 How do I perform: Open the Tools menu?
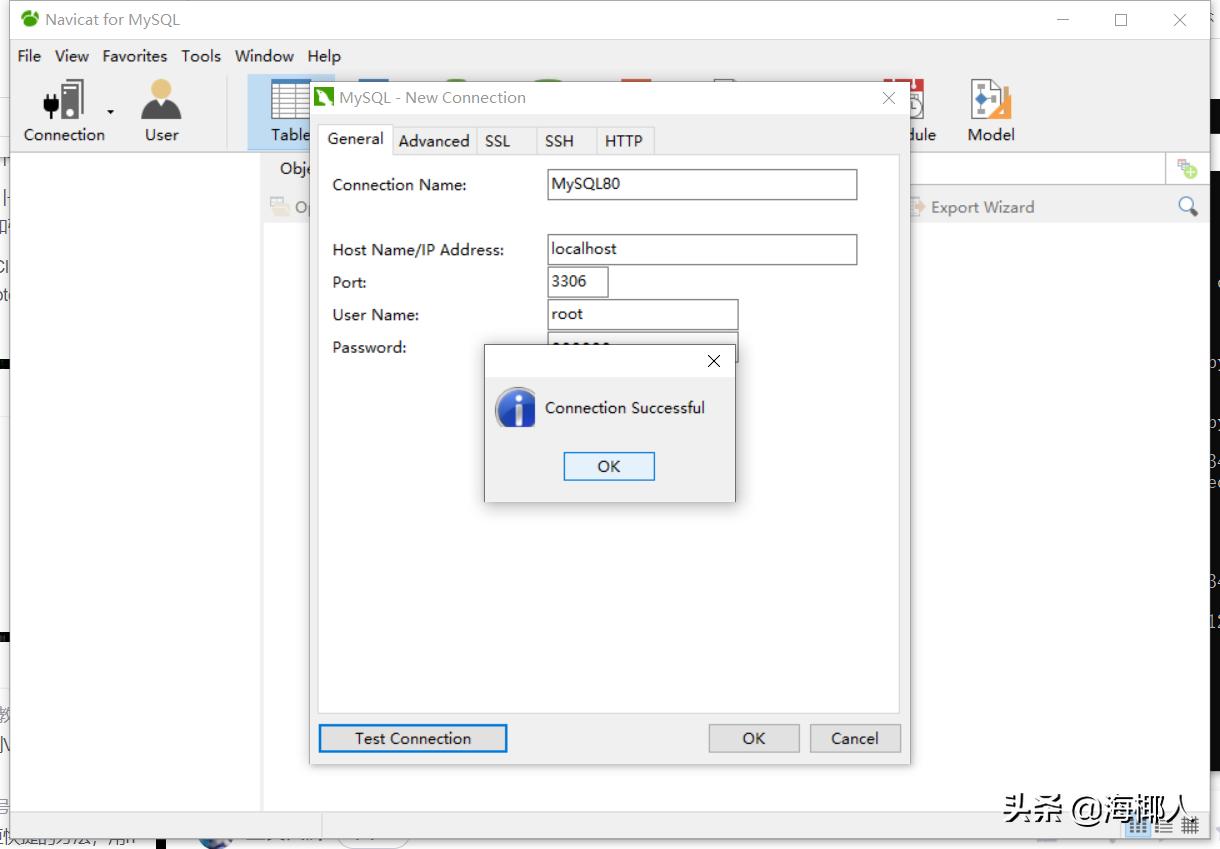coord(201,56)
